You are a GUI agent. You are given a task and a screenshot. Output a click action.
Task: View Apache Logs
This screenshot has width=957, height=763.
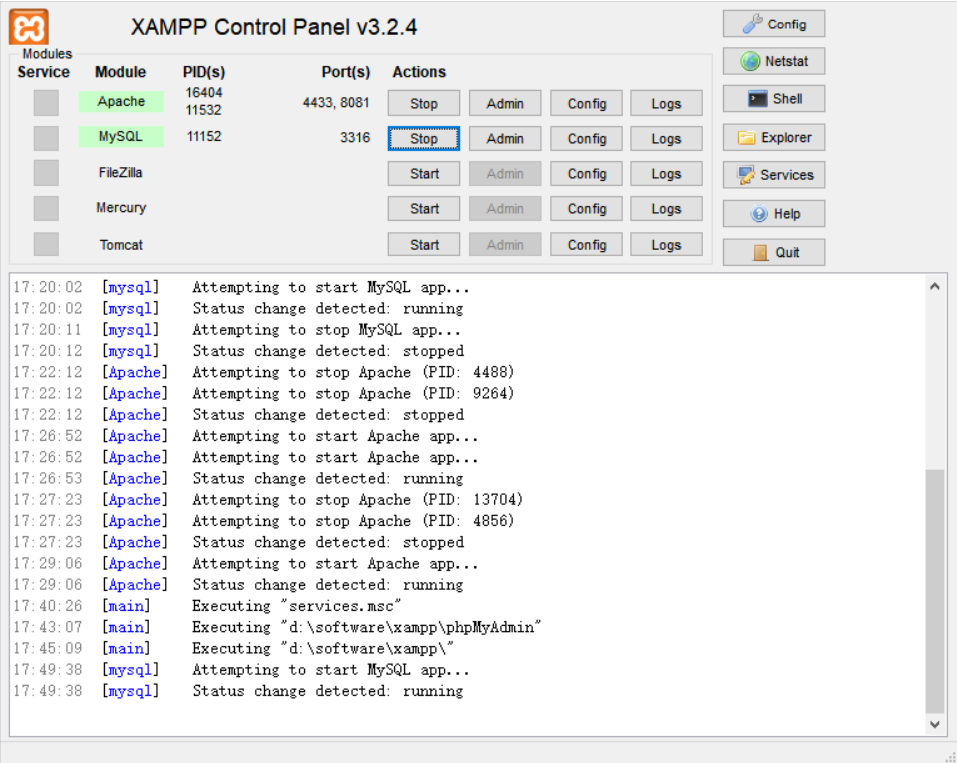tap(666, 103)
